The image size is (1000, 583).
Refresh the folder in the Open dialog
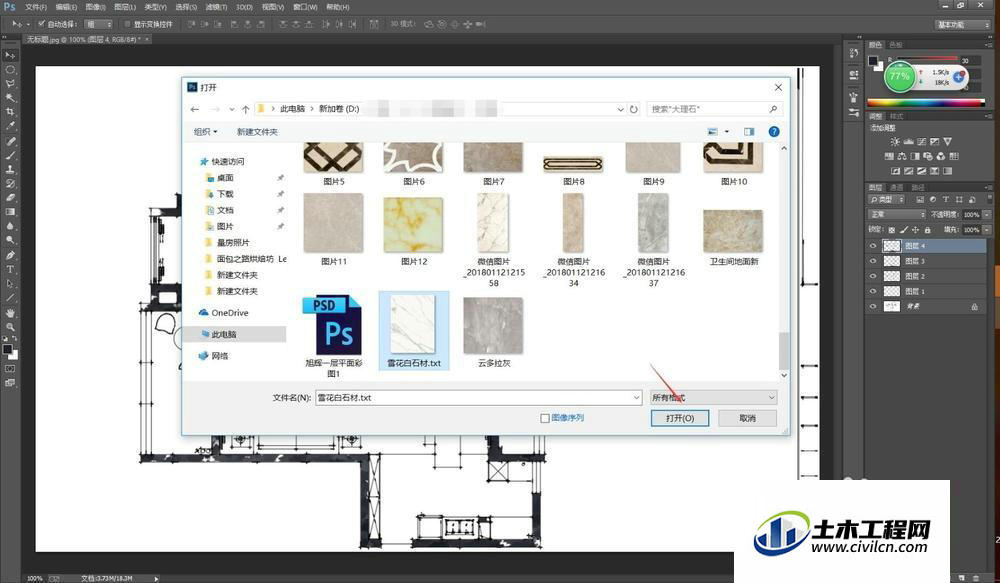[x=633, y=109]
